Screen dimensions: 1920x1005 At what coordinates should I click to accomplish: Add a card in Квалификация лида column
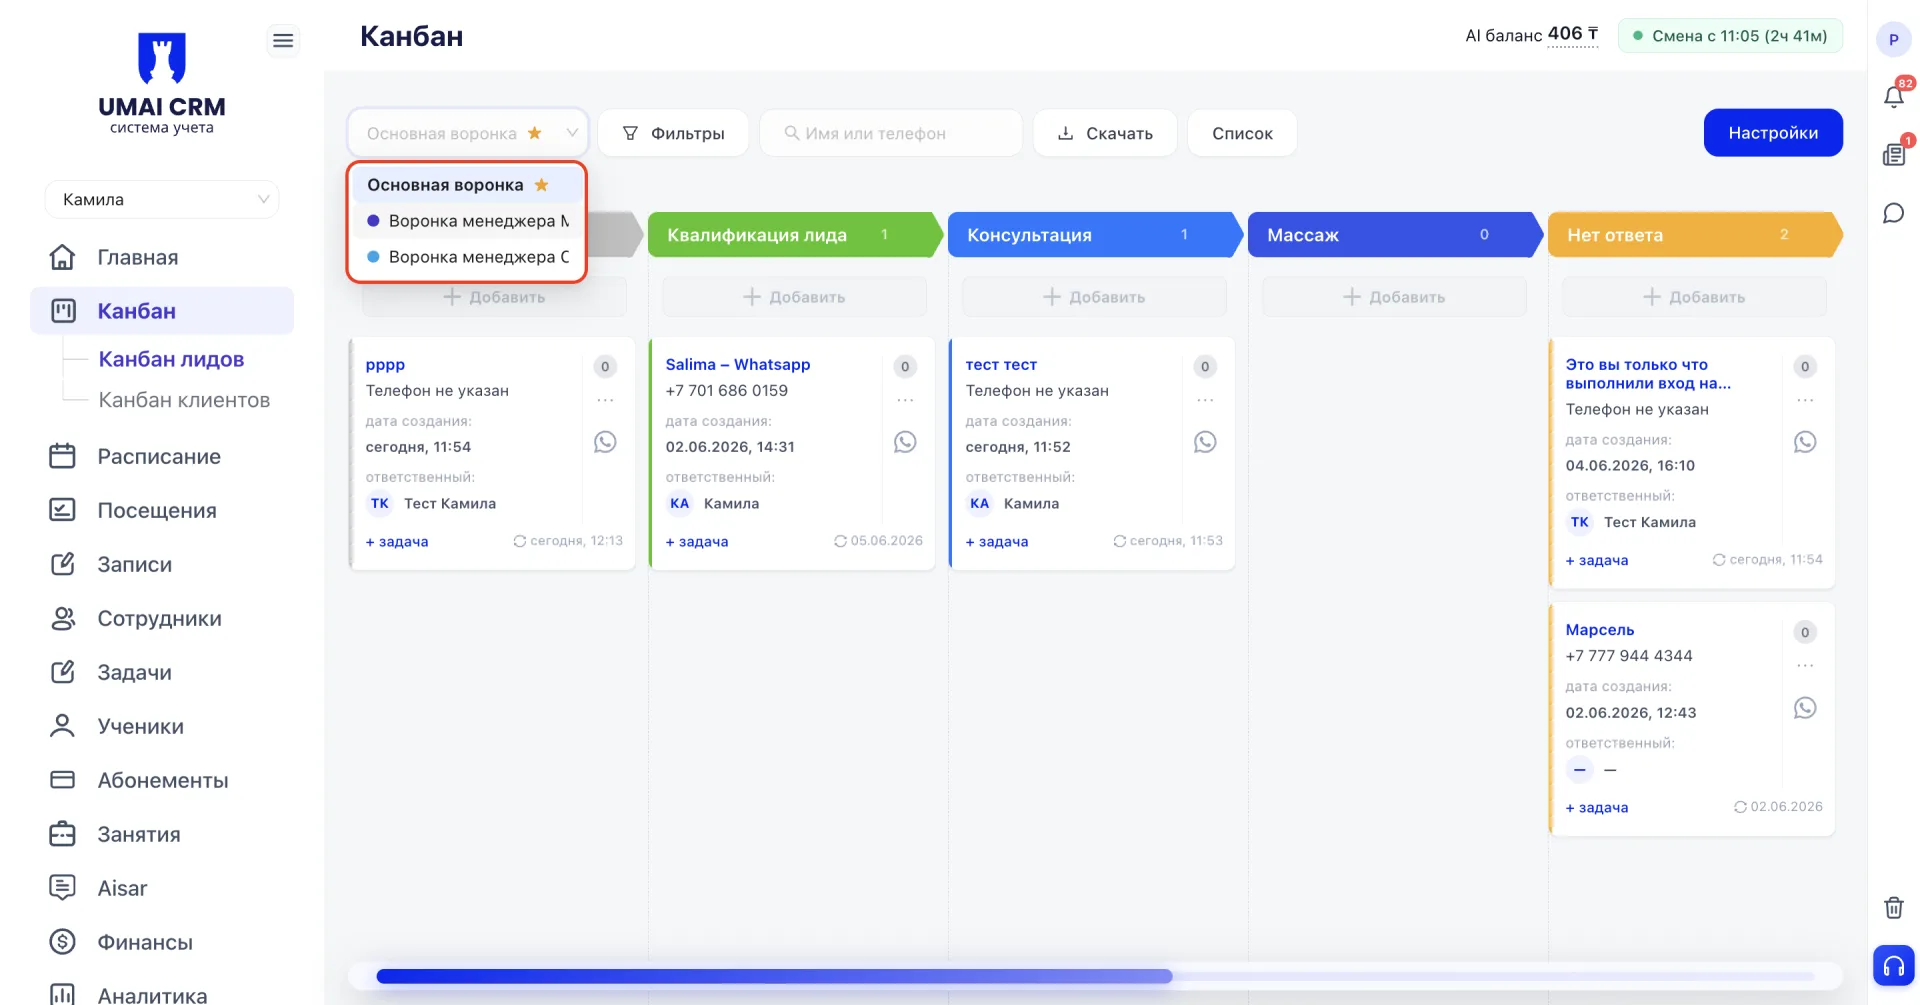click(x=794, y=297)
